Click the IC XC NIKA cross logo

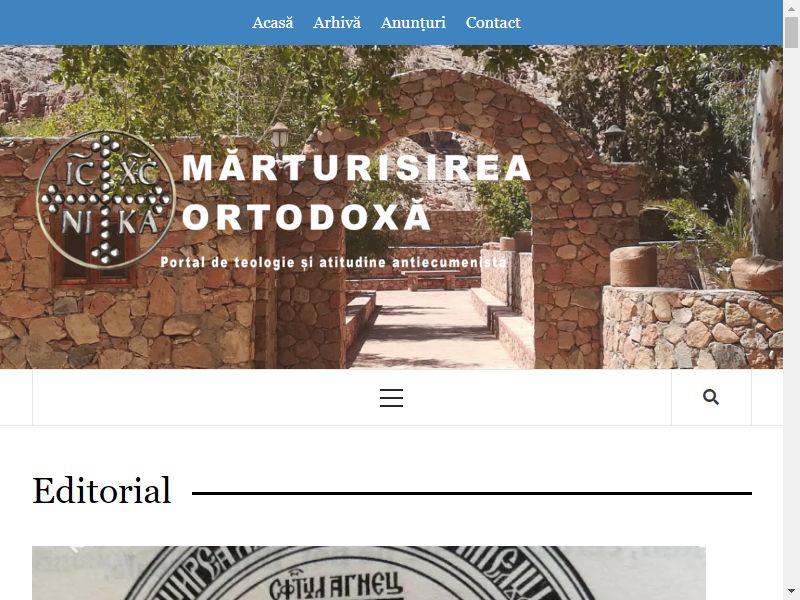coord(106,199)
